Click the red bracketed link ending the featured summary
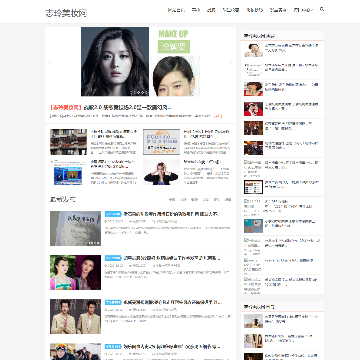This screenshot has width=360, height=360. pos(218,116)
